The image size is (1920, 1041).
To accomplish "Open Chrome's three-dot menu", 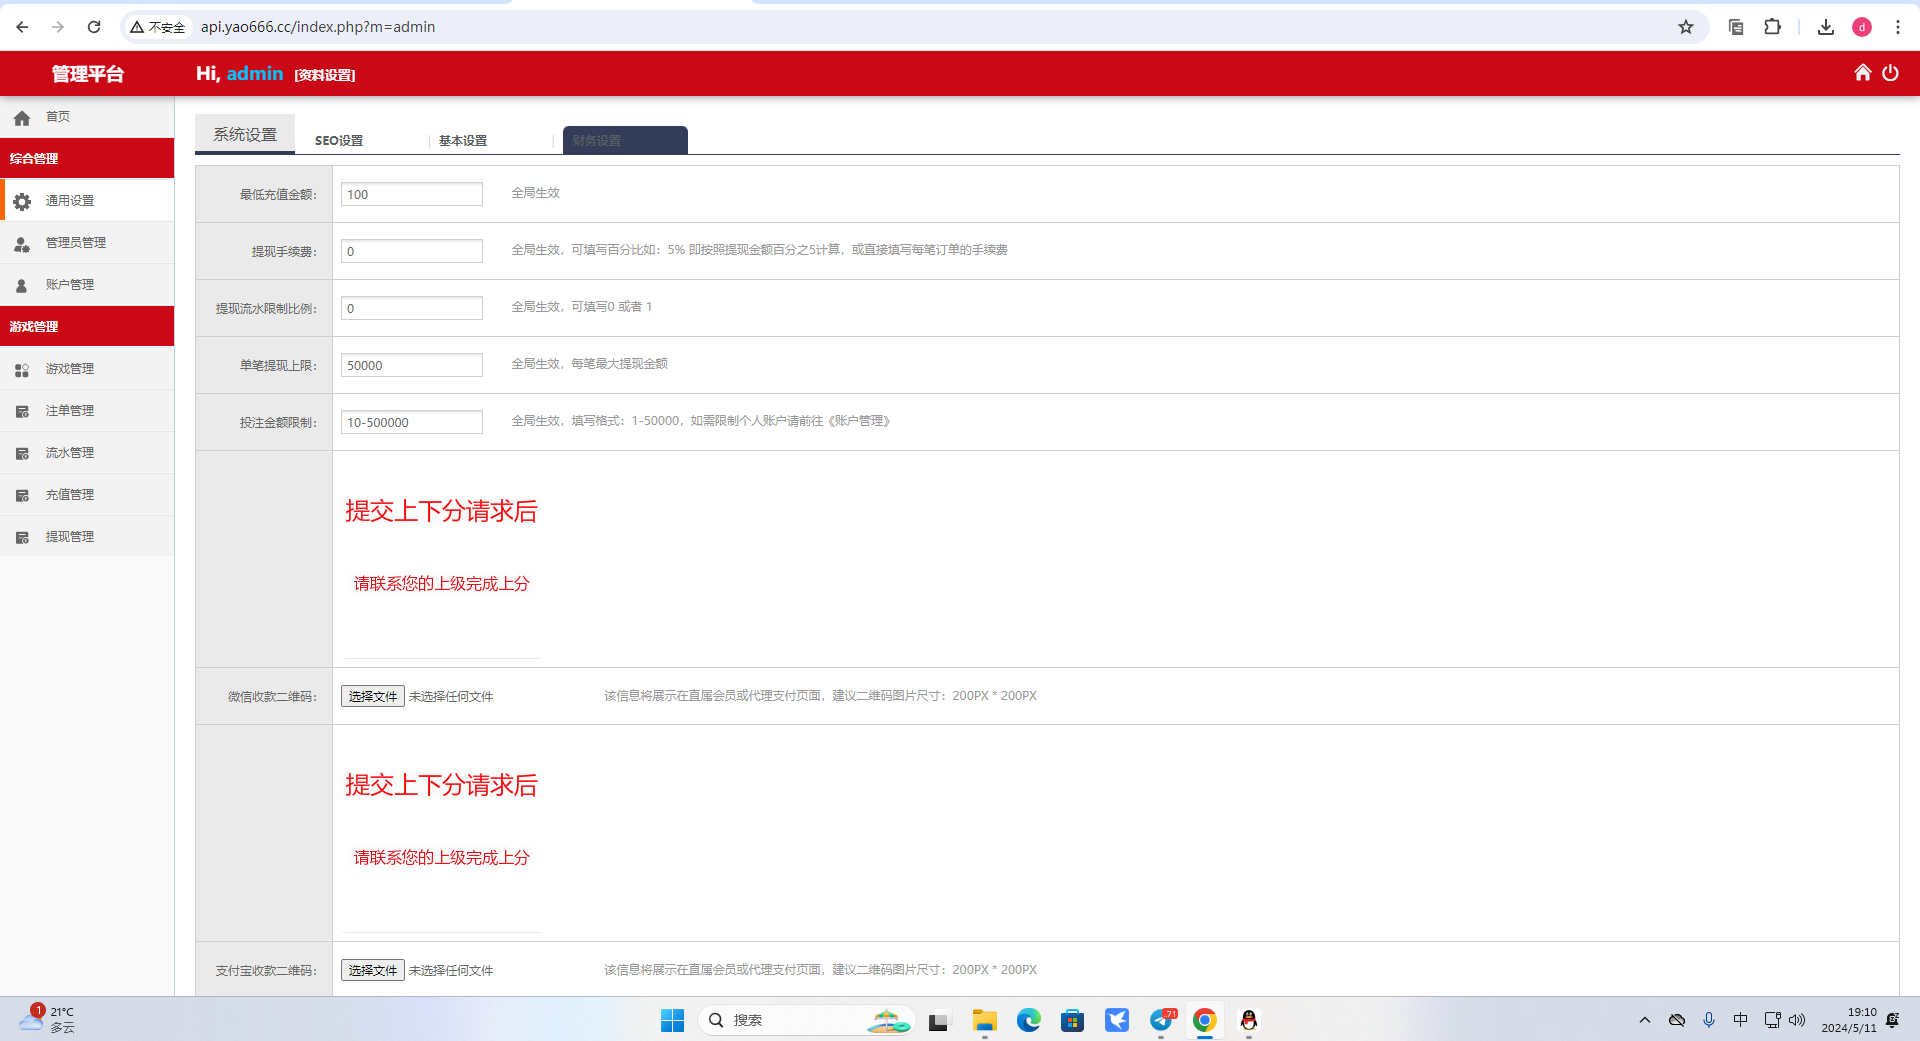I will coord(1899,27).
